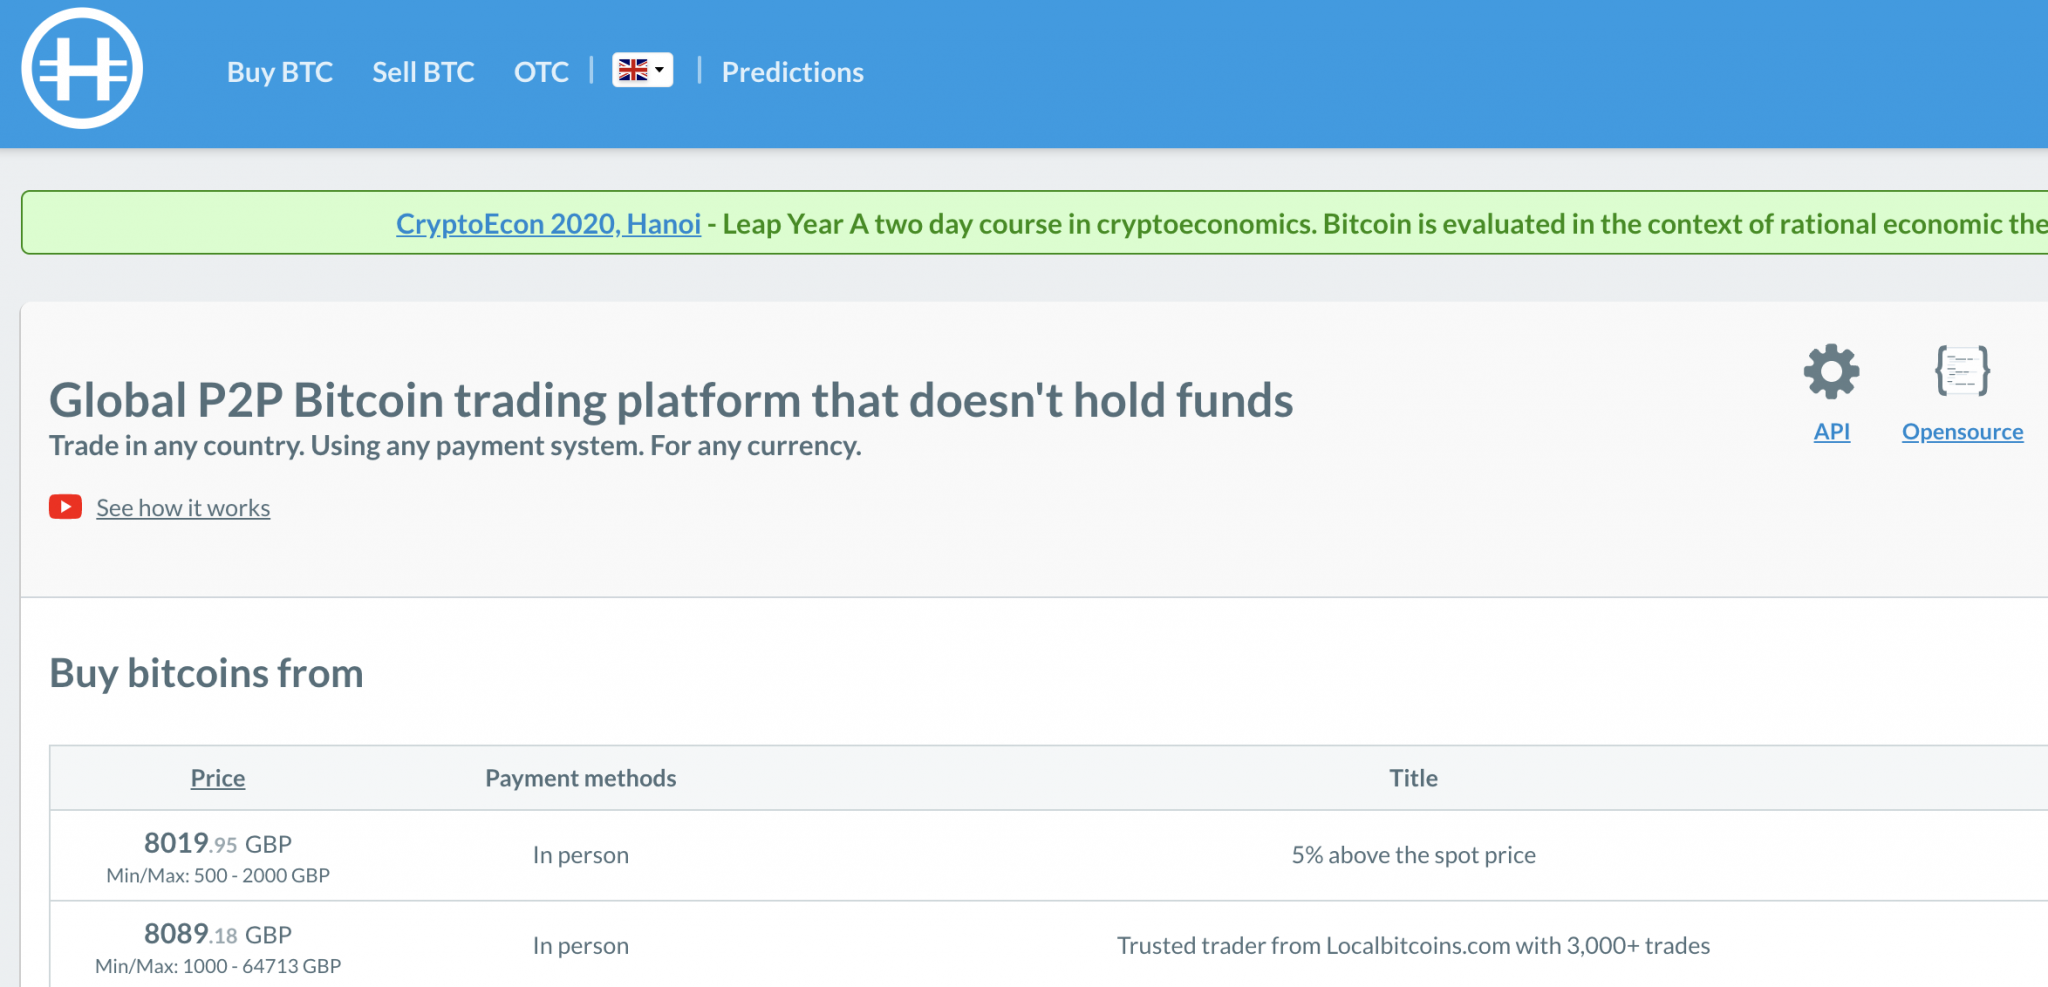Expand the flag dropdown caret
This screenshot has height=987, width=2048.
tap(660, 70)
